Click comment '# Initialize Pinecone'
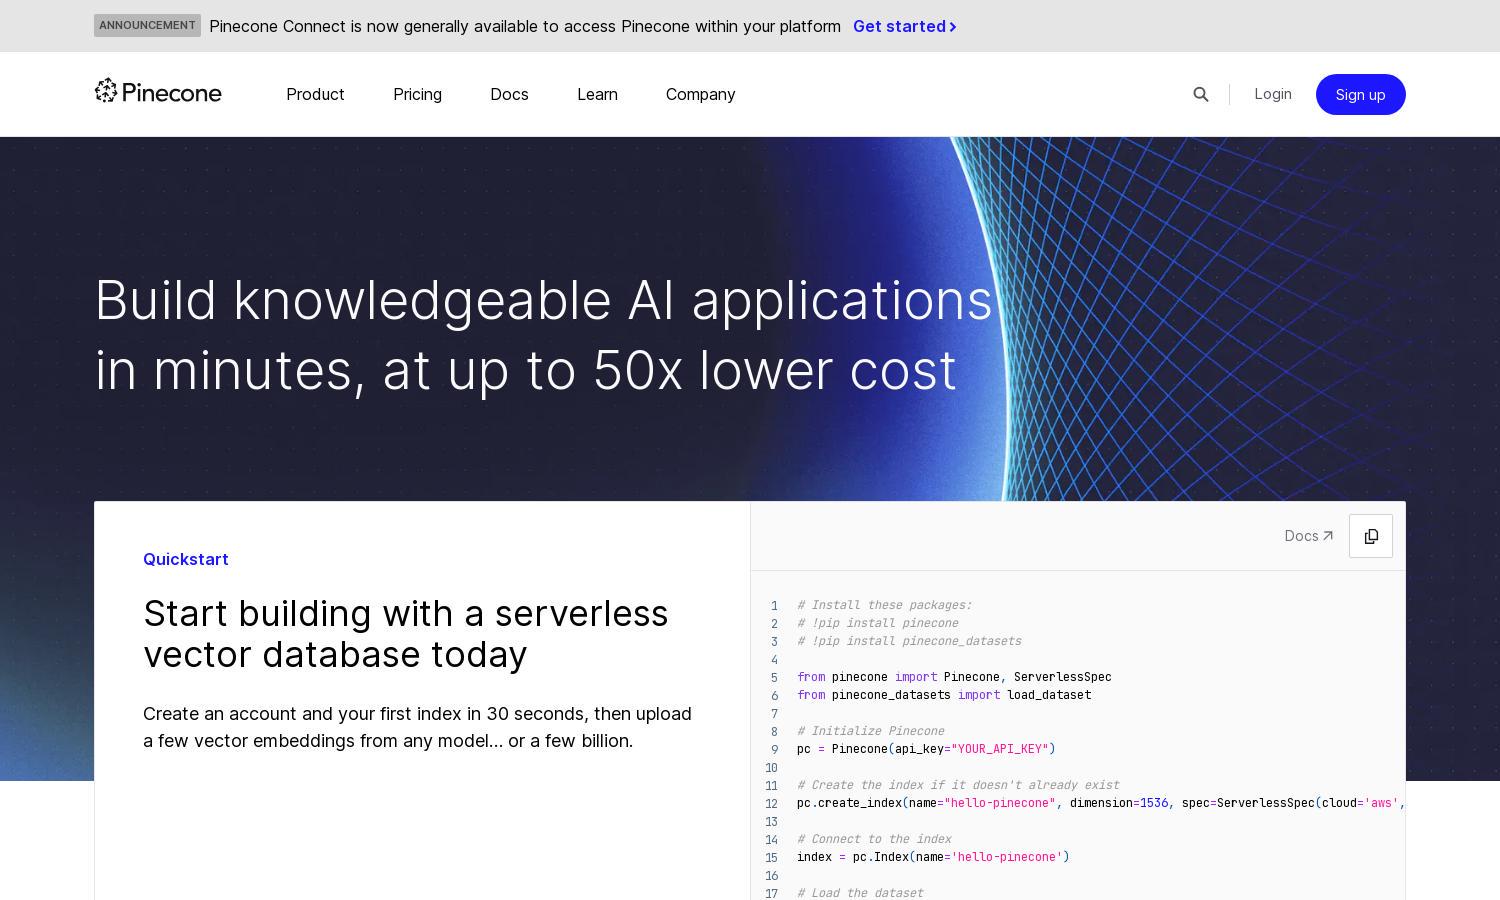This screenshot has height=900, width=1500. point(870,731)
